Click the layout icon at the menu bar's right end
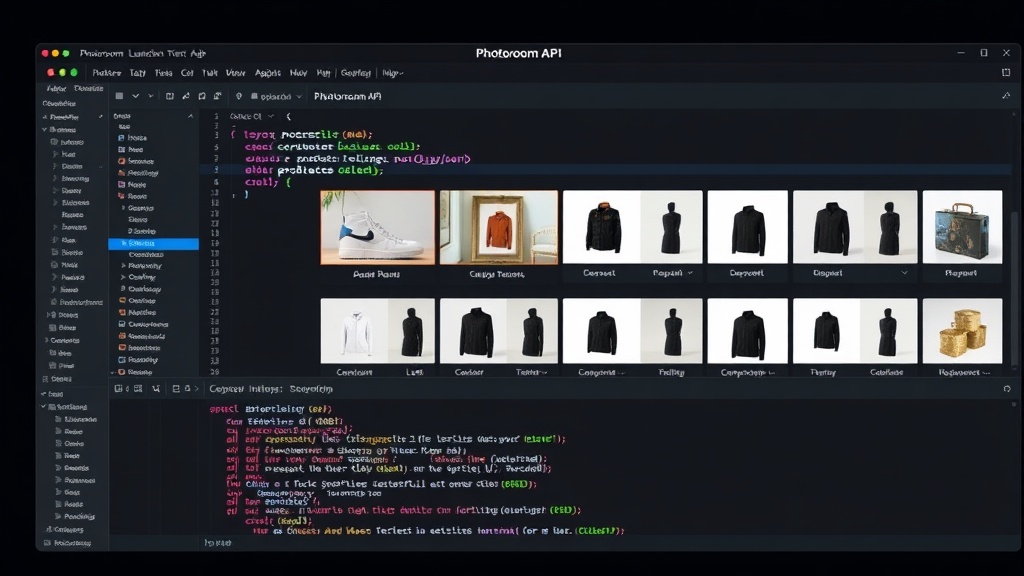 [x=1006, y=72]
